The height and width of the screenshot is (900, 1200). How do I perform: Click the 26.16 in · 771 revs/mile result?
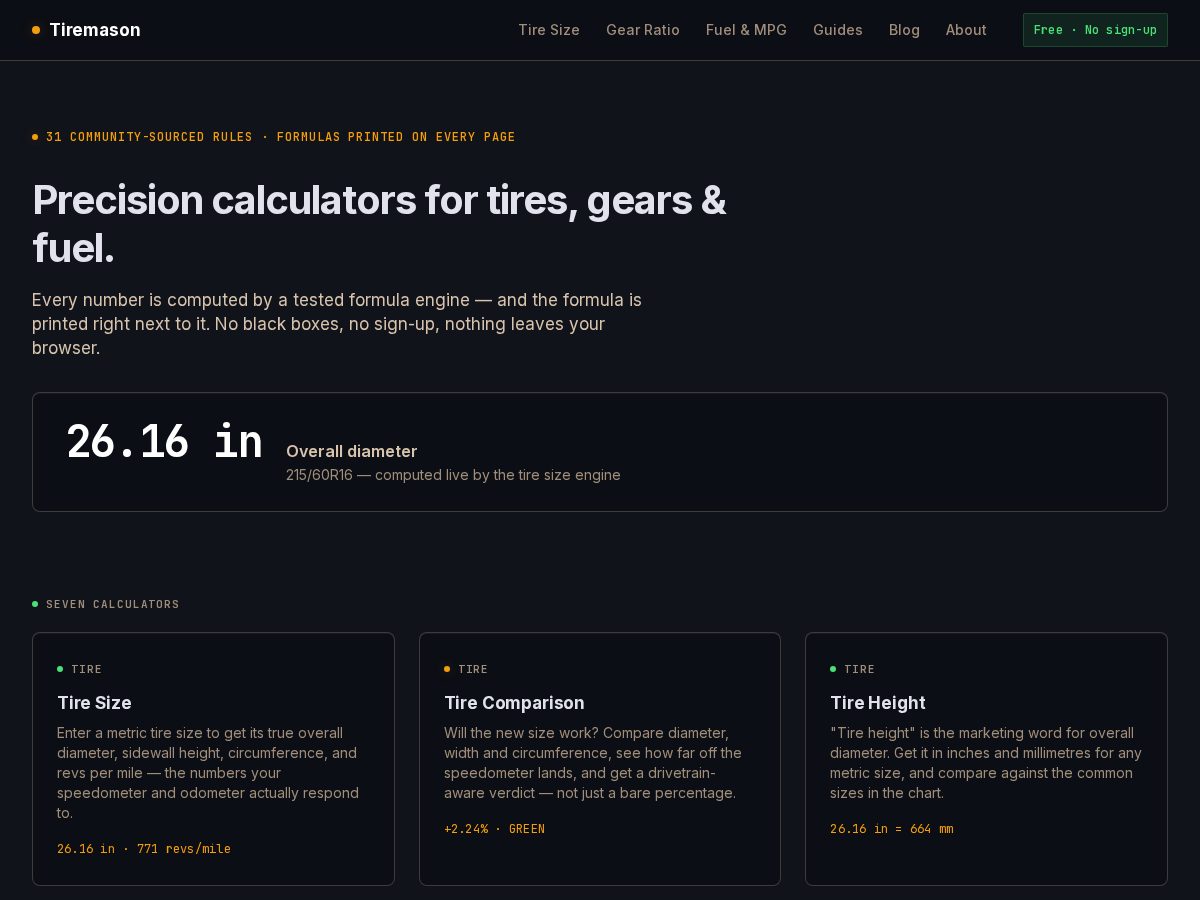144,849
